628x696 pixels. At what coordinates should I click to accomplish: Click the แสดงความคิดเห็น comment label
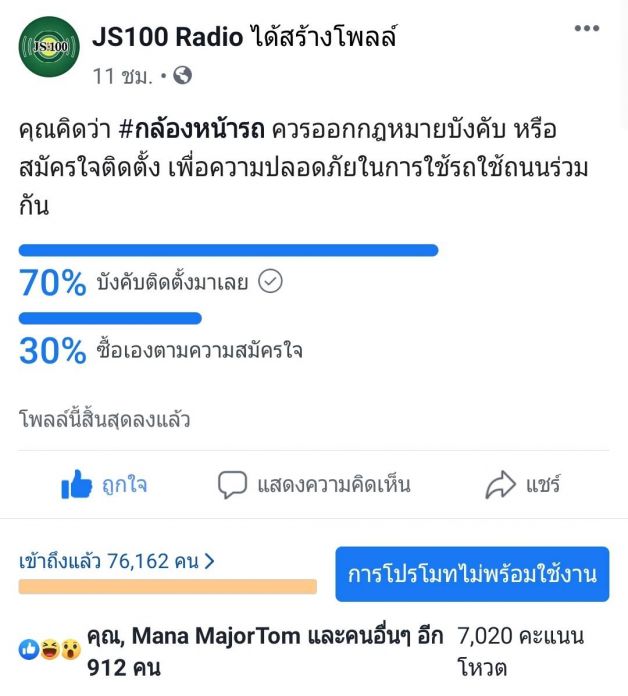click(334, 486)
